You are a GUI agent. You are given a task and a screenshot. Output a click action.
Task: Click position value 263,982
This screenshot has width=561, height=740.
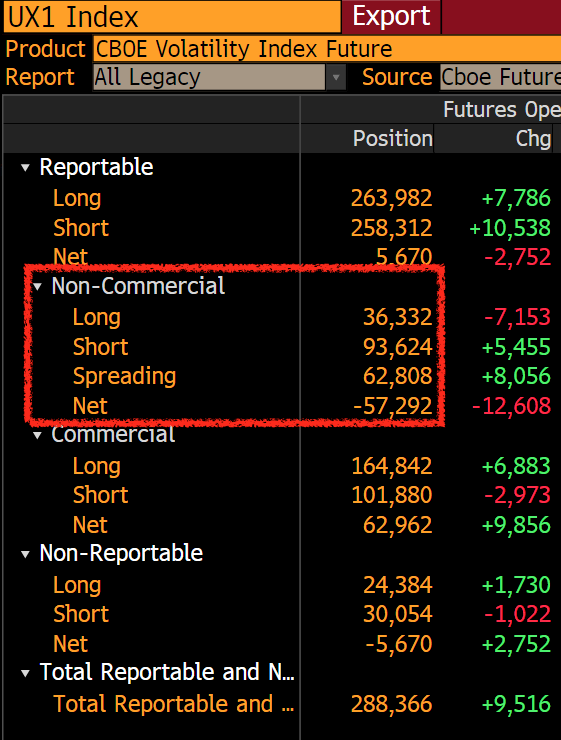click(x=392, y=198)
